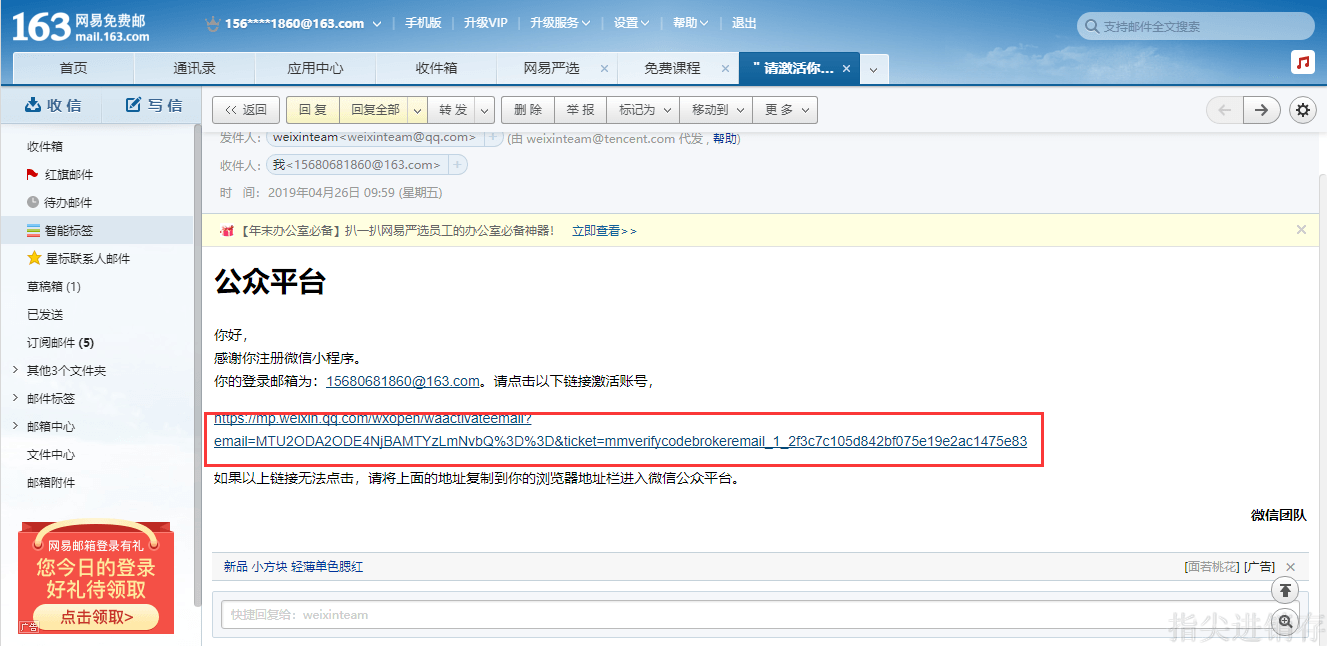
Task: Open 邮箱附件 in sidebar
Action: [51, 482]
